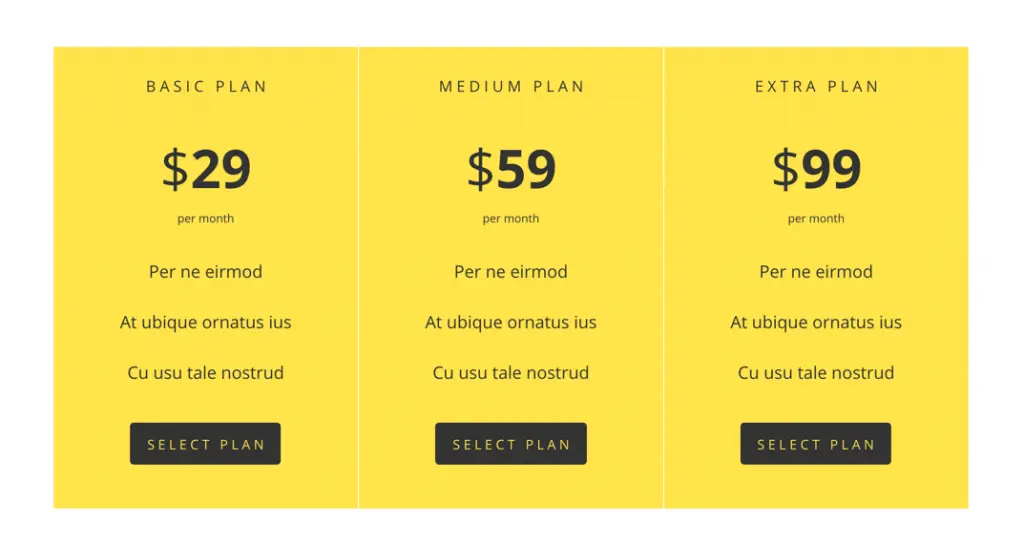Click the $99 price text

[x=816, y=169]
